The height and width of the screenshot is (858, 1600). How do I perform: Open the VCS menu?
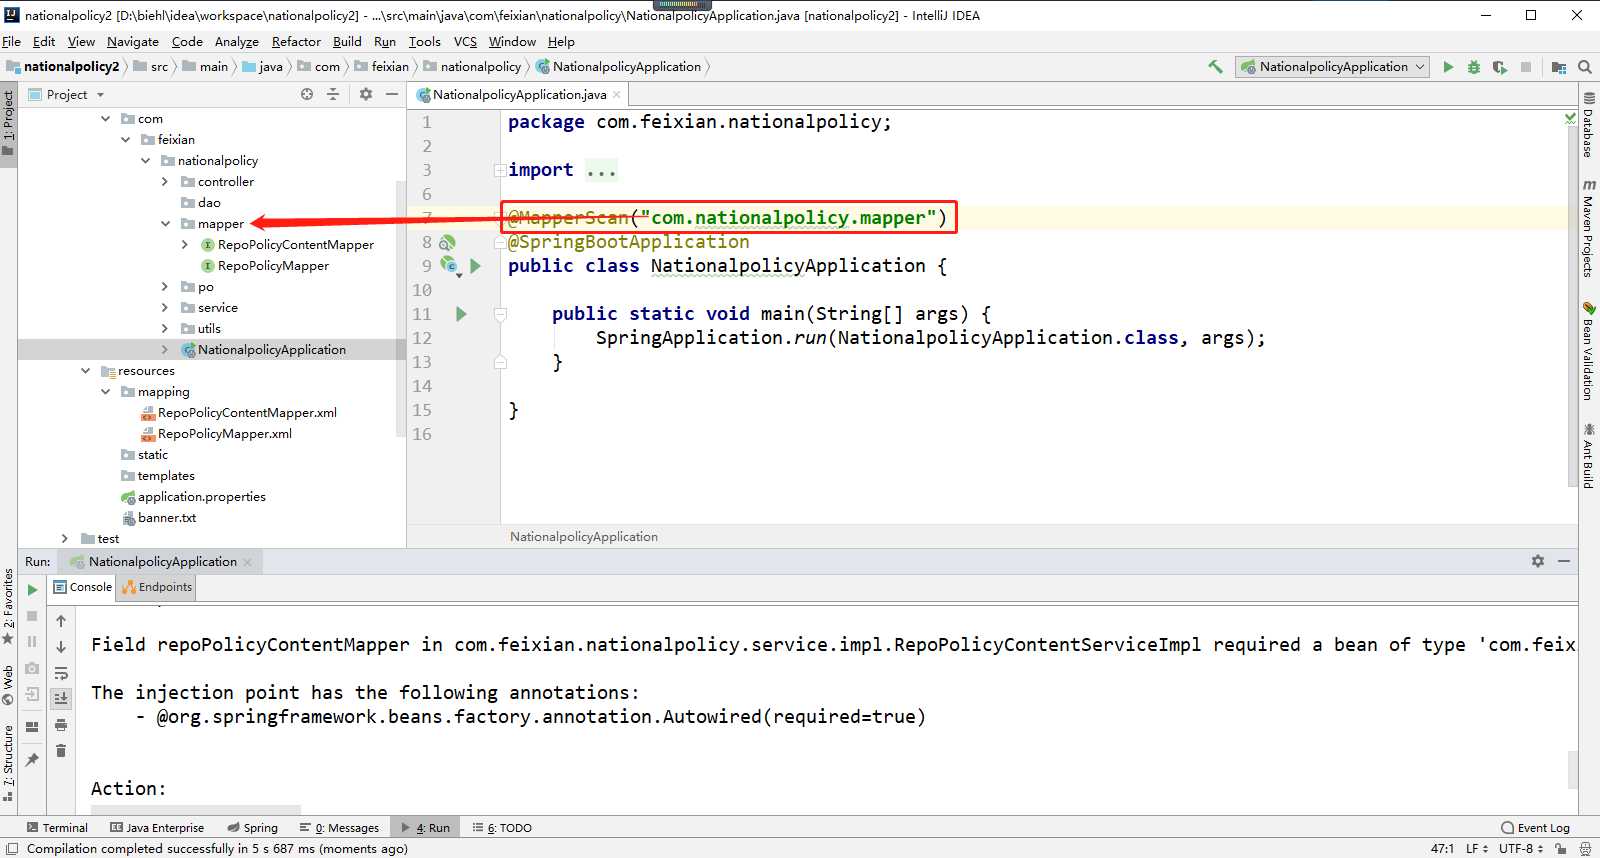(x=465, y=41)
